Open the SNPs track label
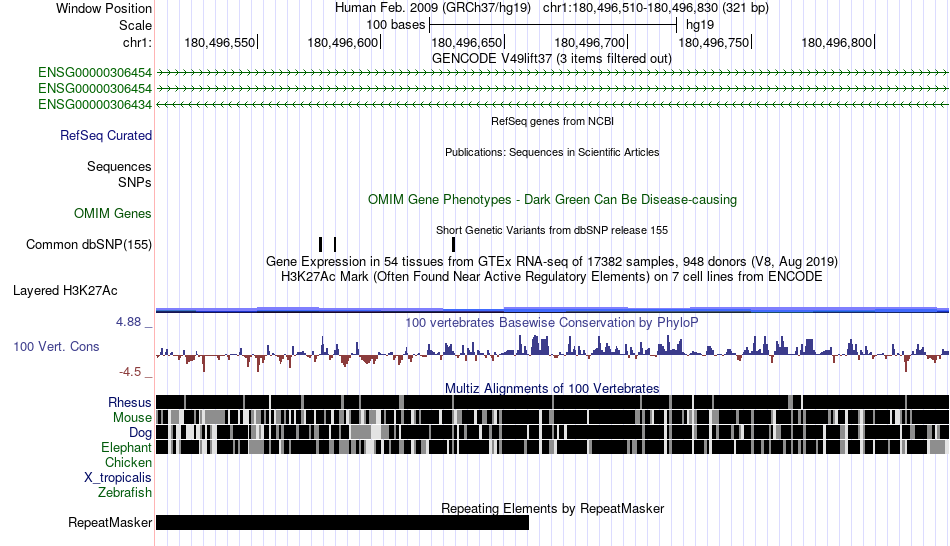Screen dimensions: 950x546 (135, 182)
